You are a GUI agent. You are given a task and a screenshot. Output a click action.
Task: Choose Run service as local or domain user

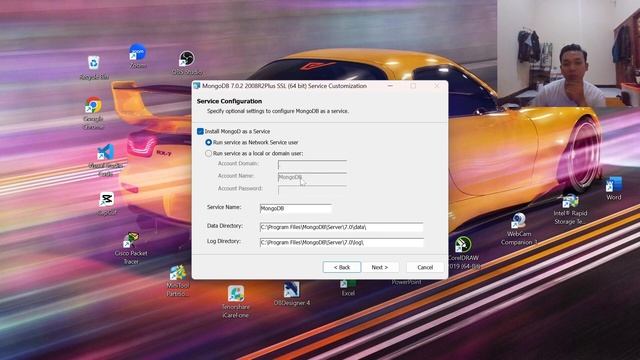(x=209, y=153)
